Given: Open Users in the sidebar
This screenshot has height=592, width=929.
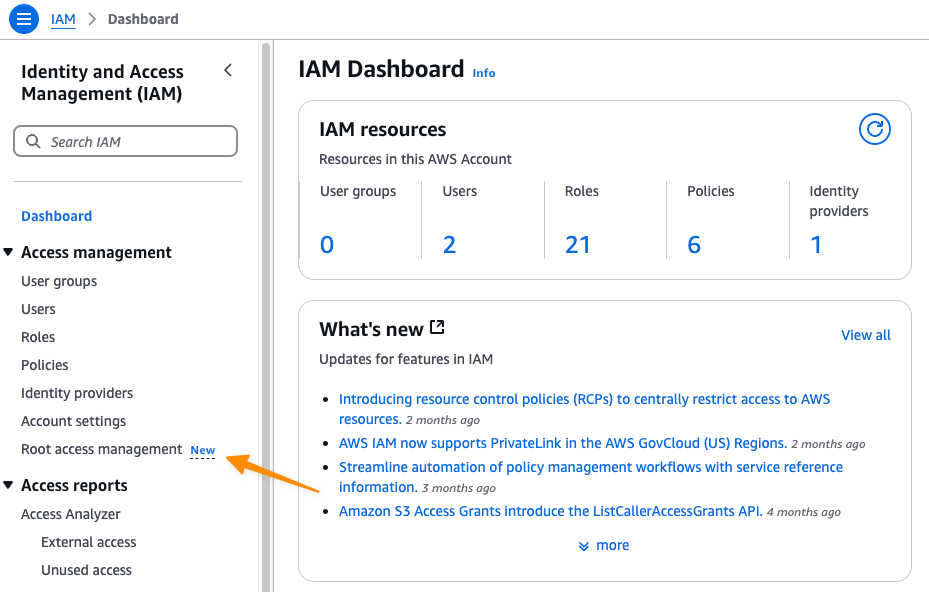Looking at the screenshot, I should [x=38, y=309].
